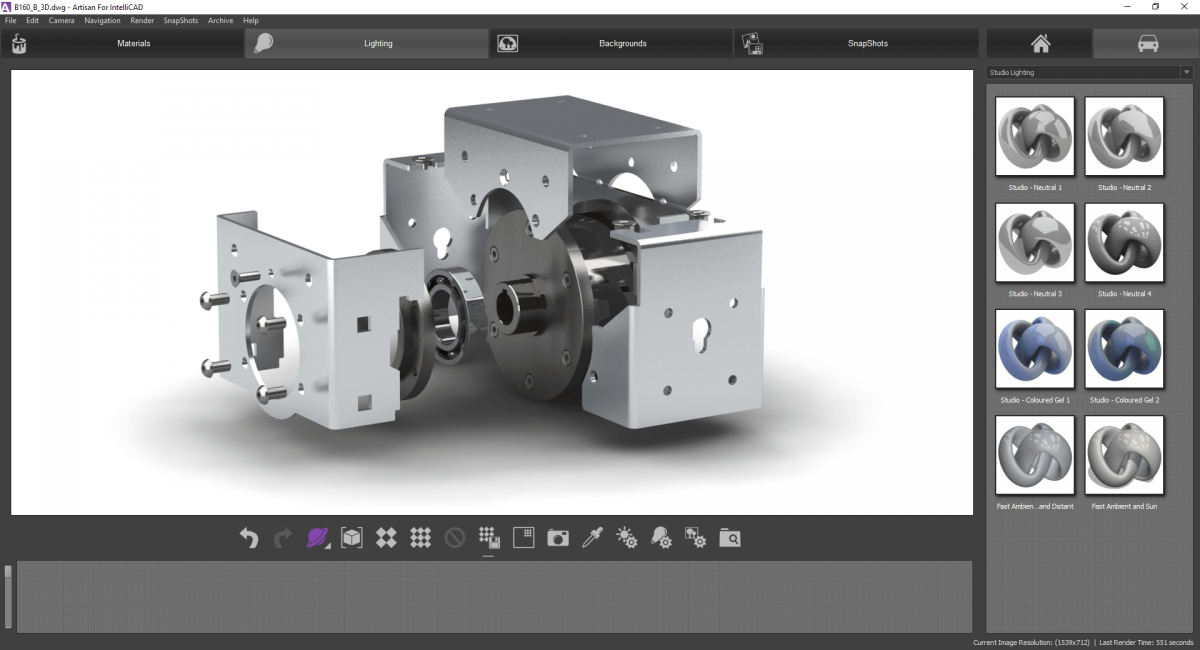This screenshot has height=650, width=1200.
Task: Open the Camera menu
Action: tap(62, 20)
